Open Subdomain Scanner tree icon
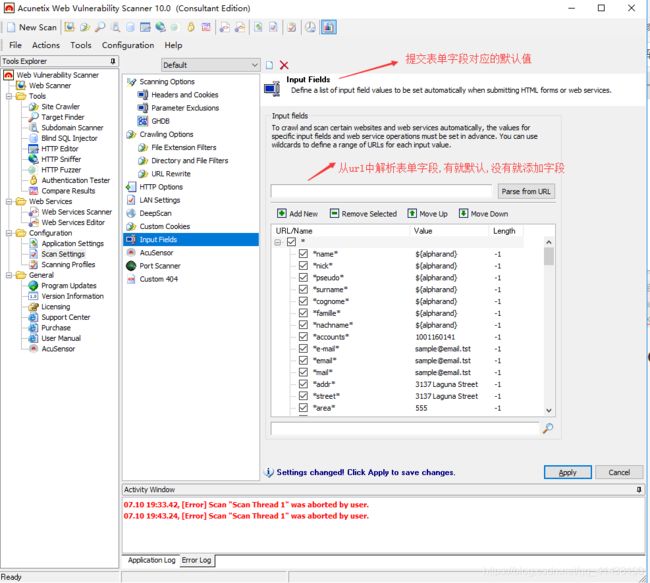Screen dimensions: 650x583 point(34,128)
